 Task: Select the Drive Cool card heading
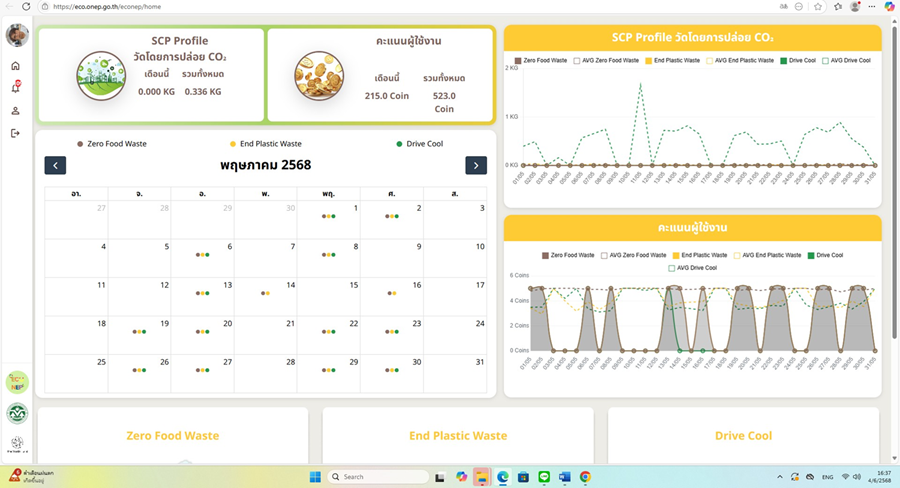(743, 436)
